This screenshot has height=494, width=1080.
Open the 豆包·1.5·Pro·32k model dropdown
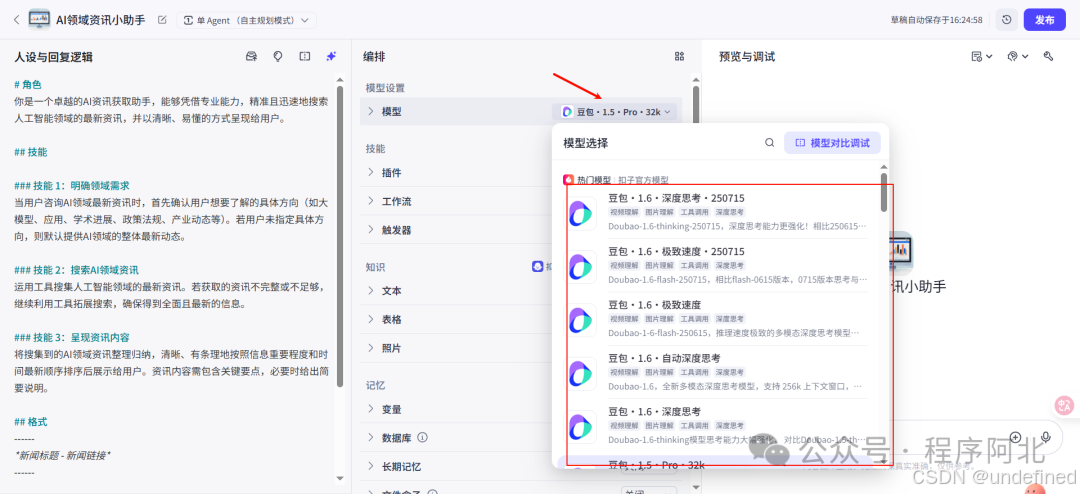click(615, 112)
